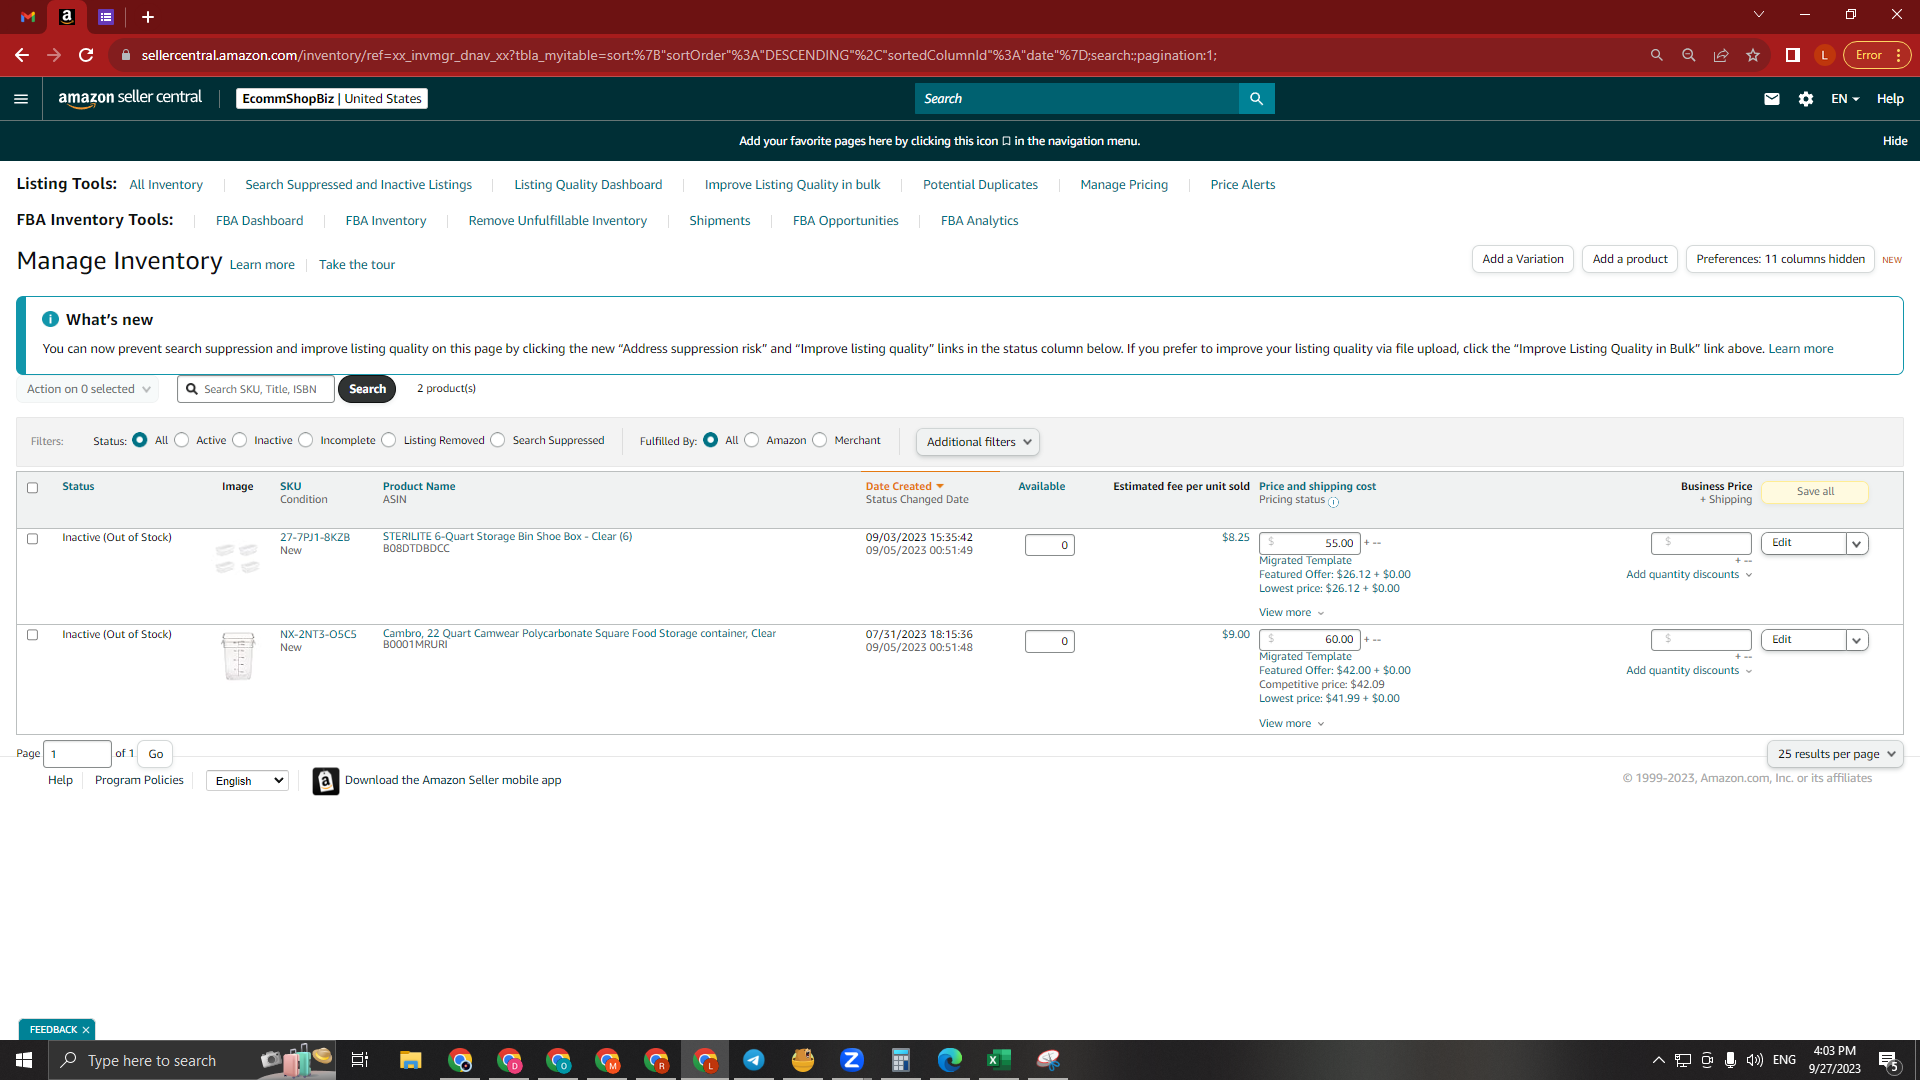The image size is (1920, 1080).
Task: Open the EN language dropdown
Action: [1845, 99]
